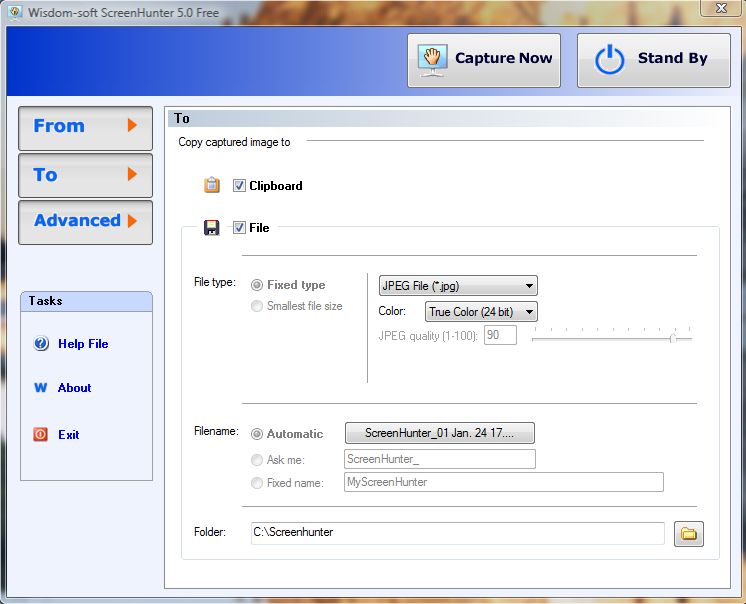Choose the Ask me filename option

click(x=256, y=459)
